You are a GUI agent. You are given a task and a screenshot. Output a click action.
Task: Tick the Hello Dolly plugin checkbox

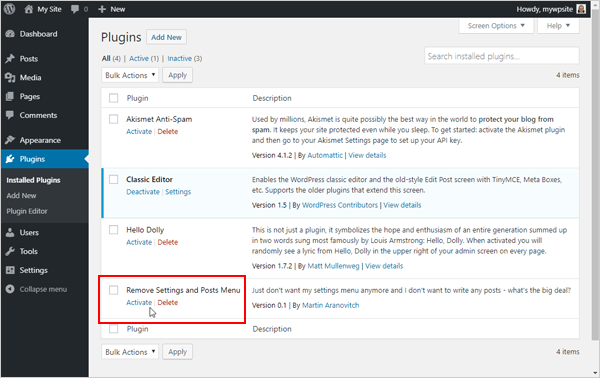click(114, 230)
